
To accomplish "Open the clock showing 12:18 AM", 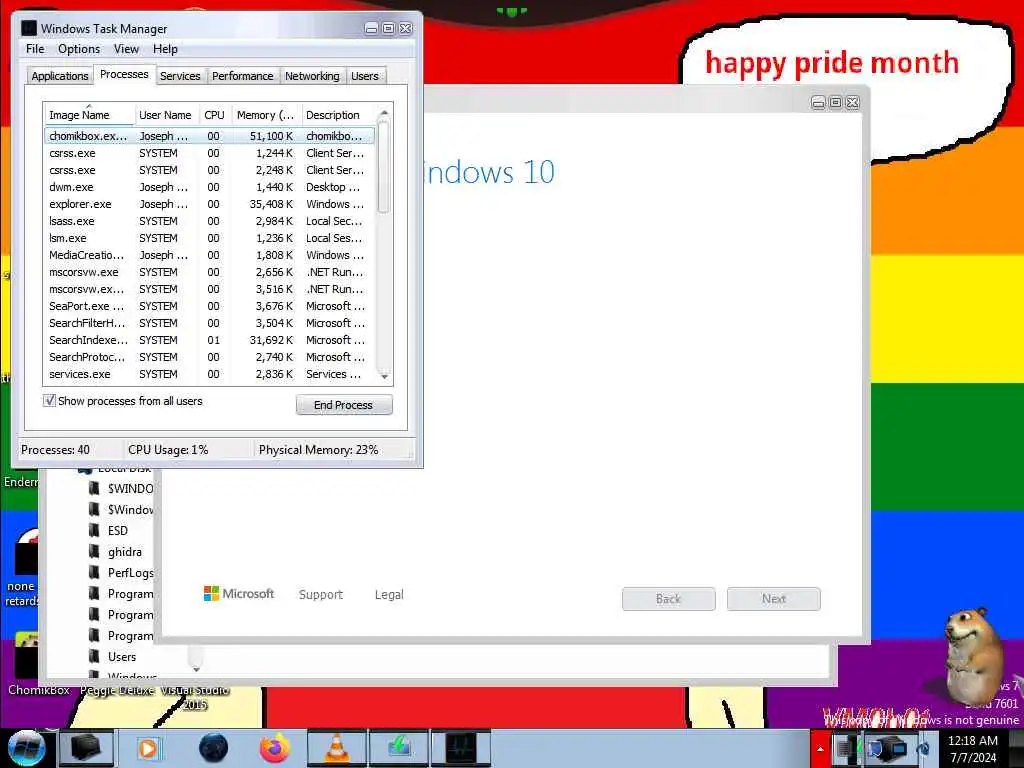I will click(972, 749).
